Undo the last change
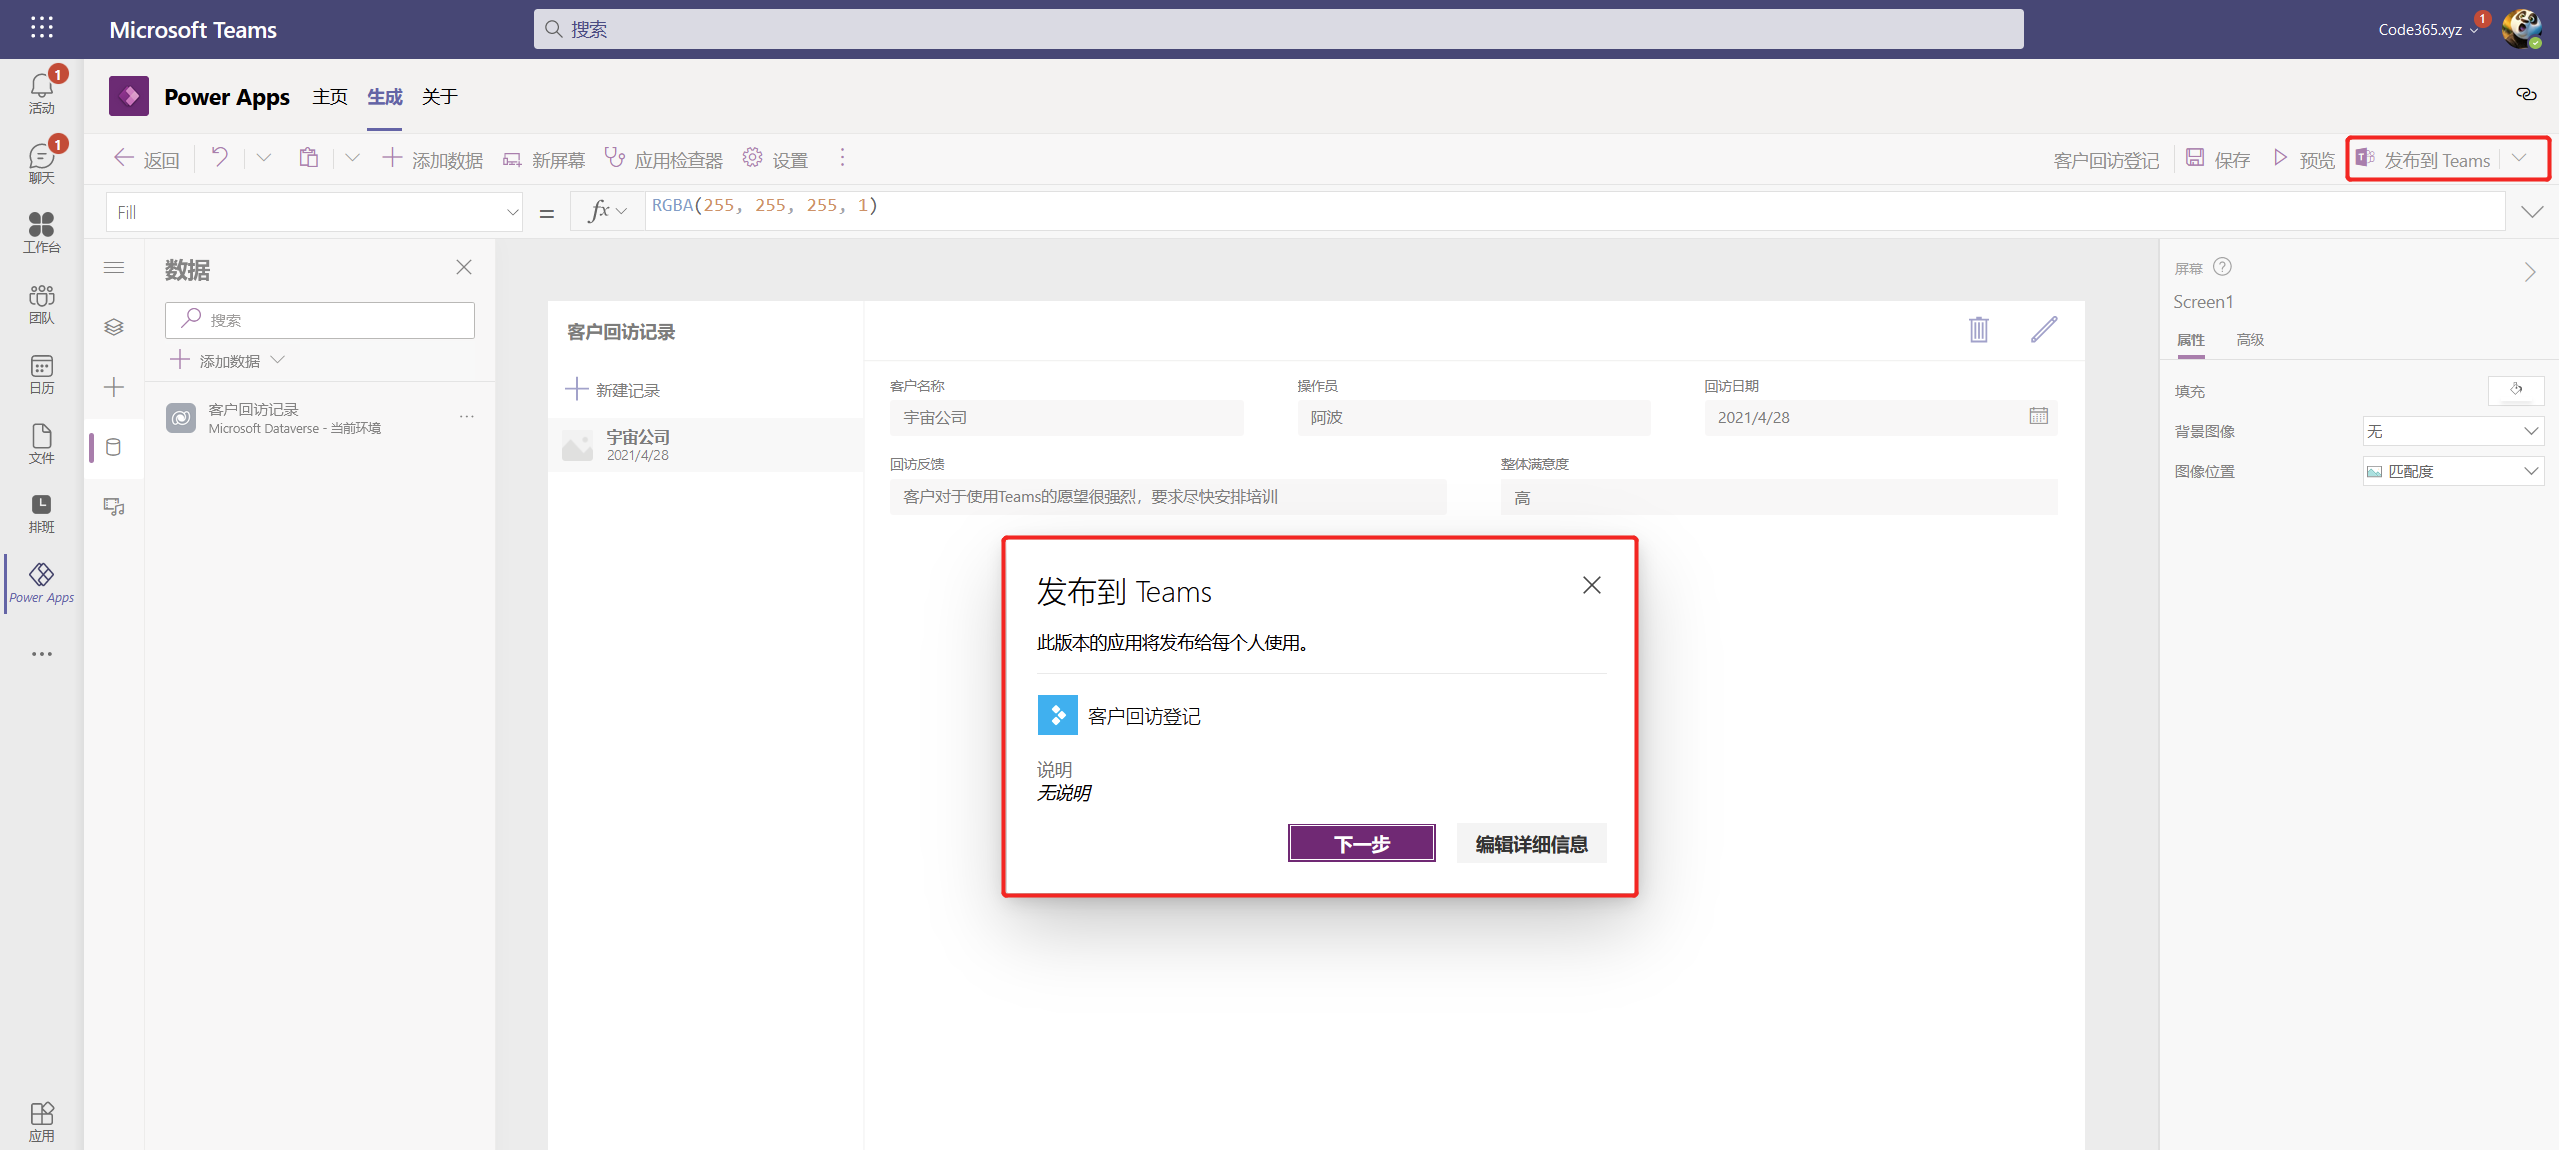 coord(218,158)
